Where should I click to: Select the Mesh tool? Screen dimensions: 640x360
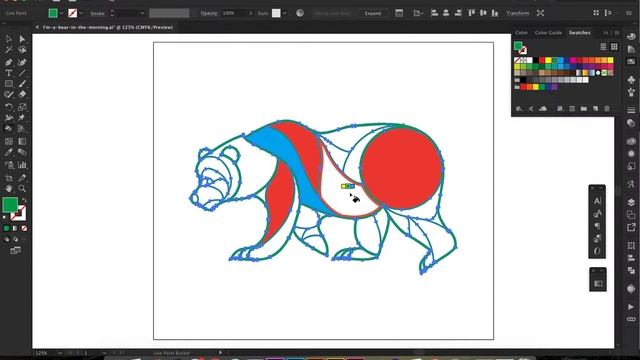click(x=9, y=141)
